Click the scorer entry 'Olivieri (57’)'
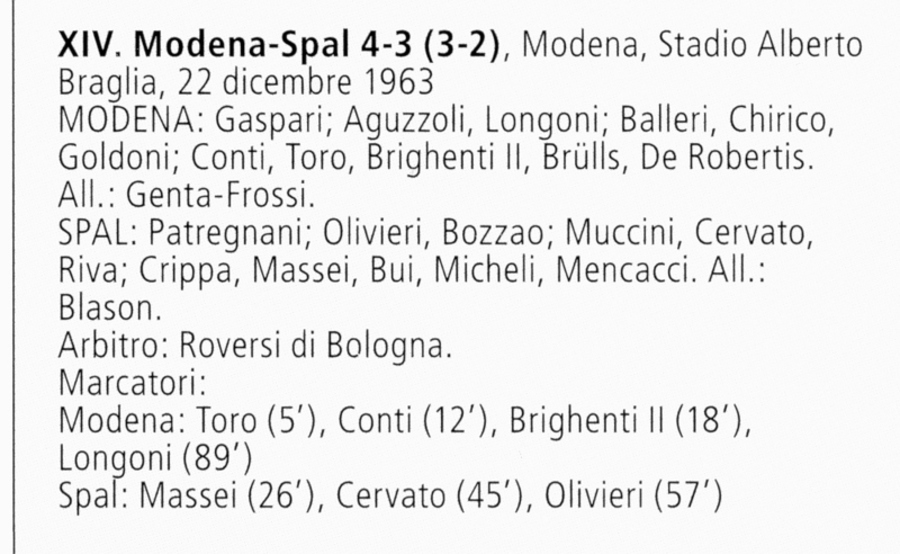900x554 pixels. point(633,497)
